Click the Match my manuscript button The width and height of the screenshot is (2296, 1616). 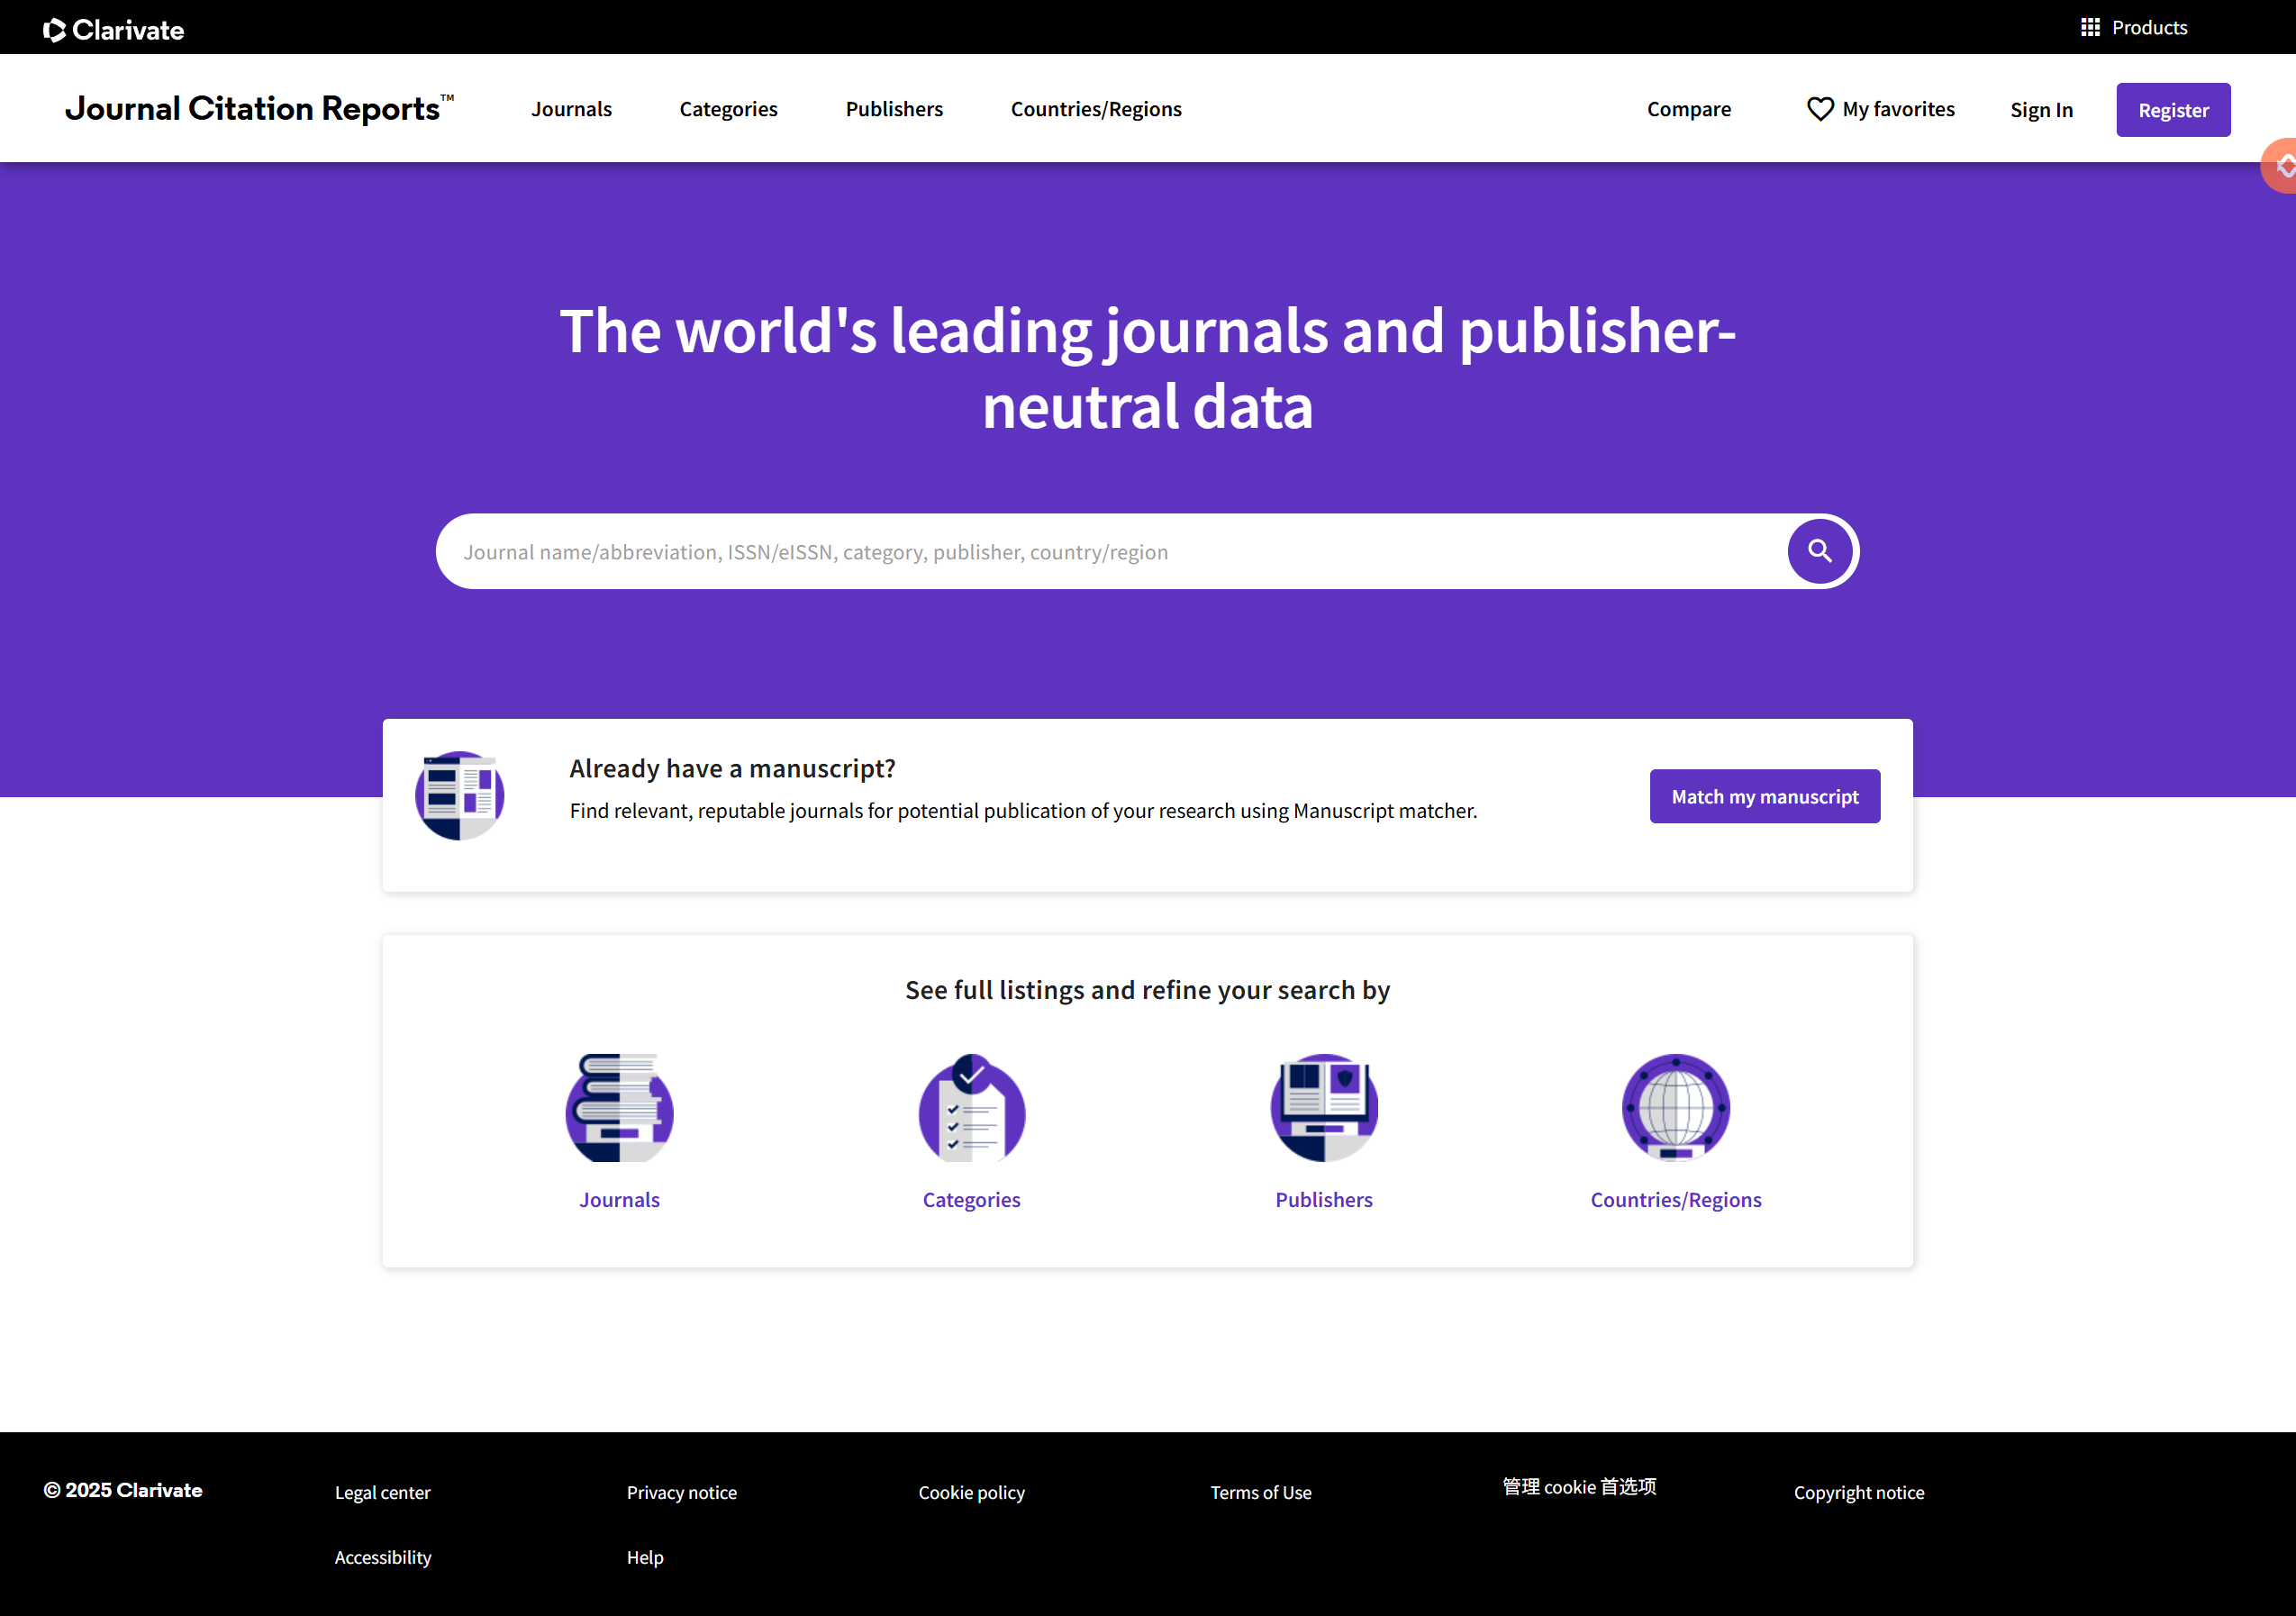click(1764, 796)
